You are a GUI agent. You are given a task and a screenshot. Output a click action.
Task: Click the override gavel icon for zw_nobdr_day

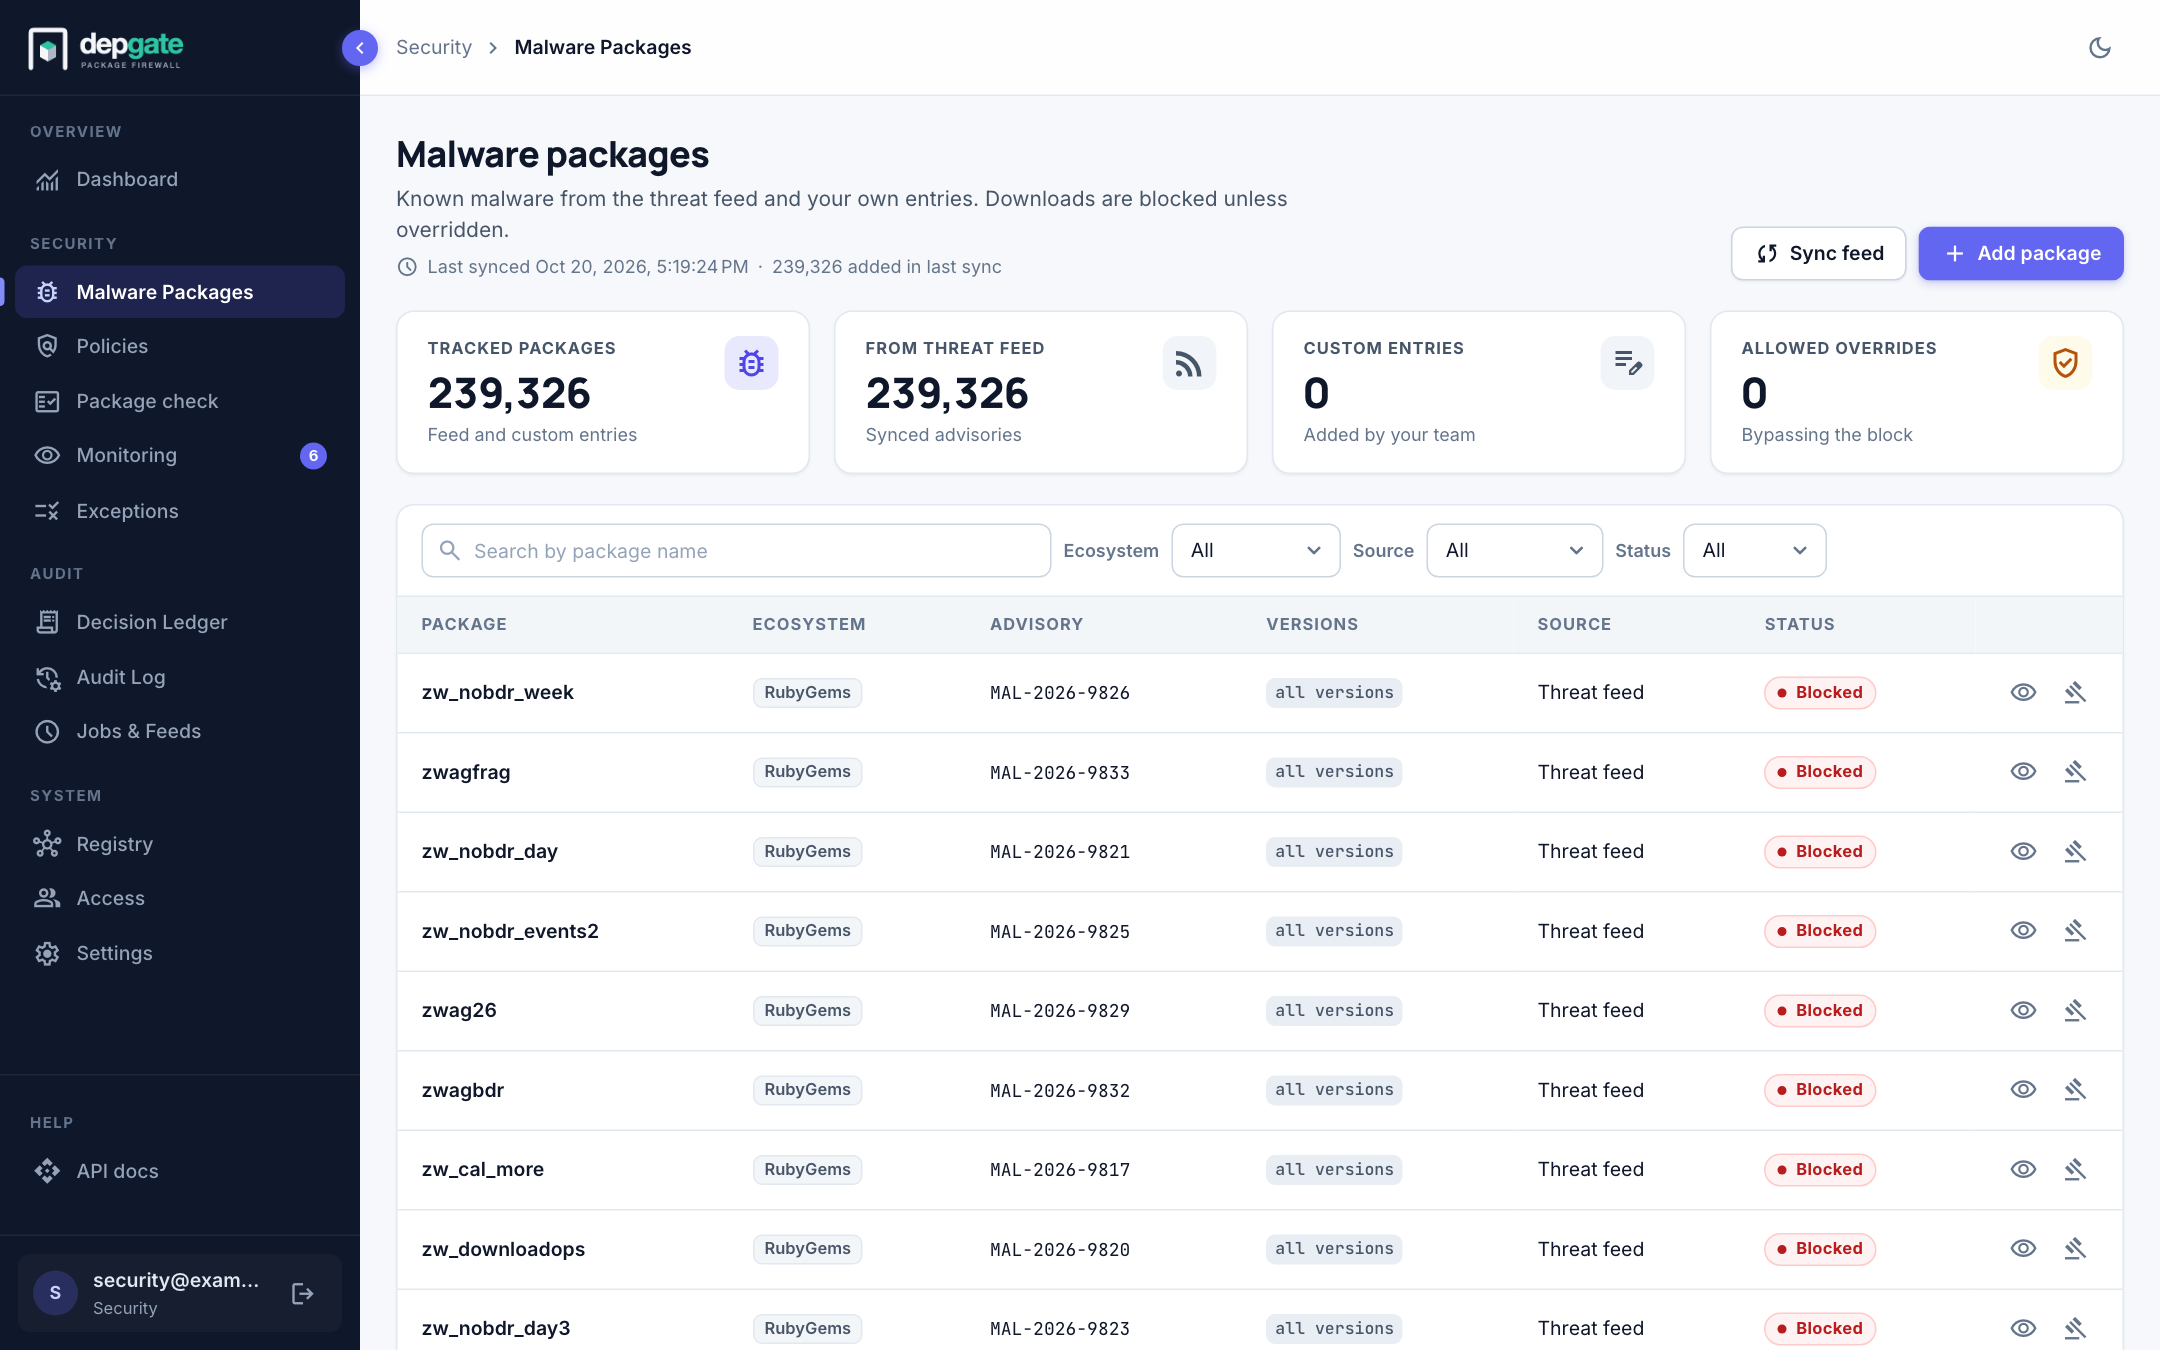pos(2075,851)
